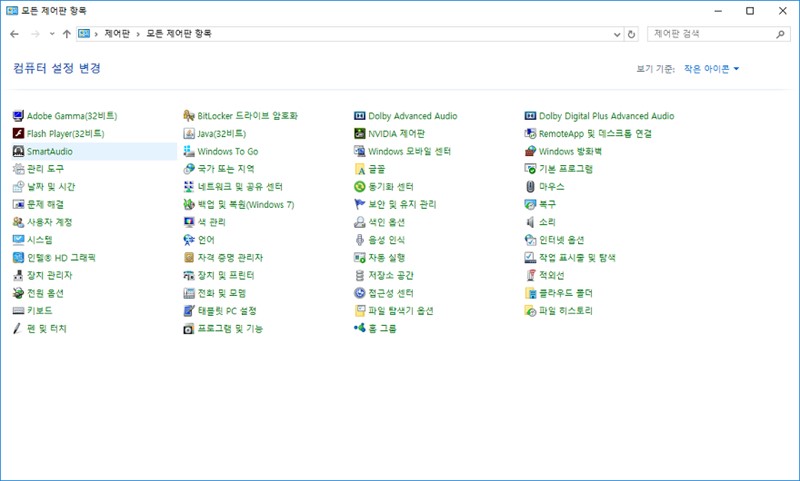
Task: Open the Adobe Gamma(32비트) icon
Action: [x=18, y=116]
